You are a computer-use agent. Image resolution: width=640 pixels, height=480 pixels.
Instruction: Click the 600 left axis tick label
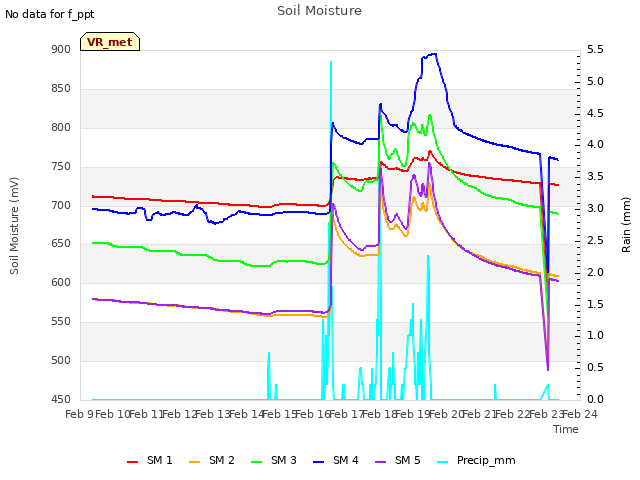[x=61, y=282]
